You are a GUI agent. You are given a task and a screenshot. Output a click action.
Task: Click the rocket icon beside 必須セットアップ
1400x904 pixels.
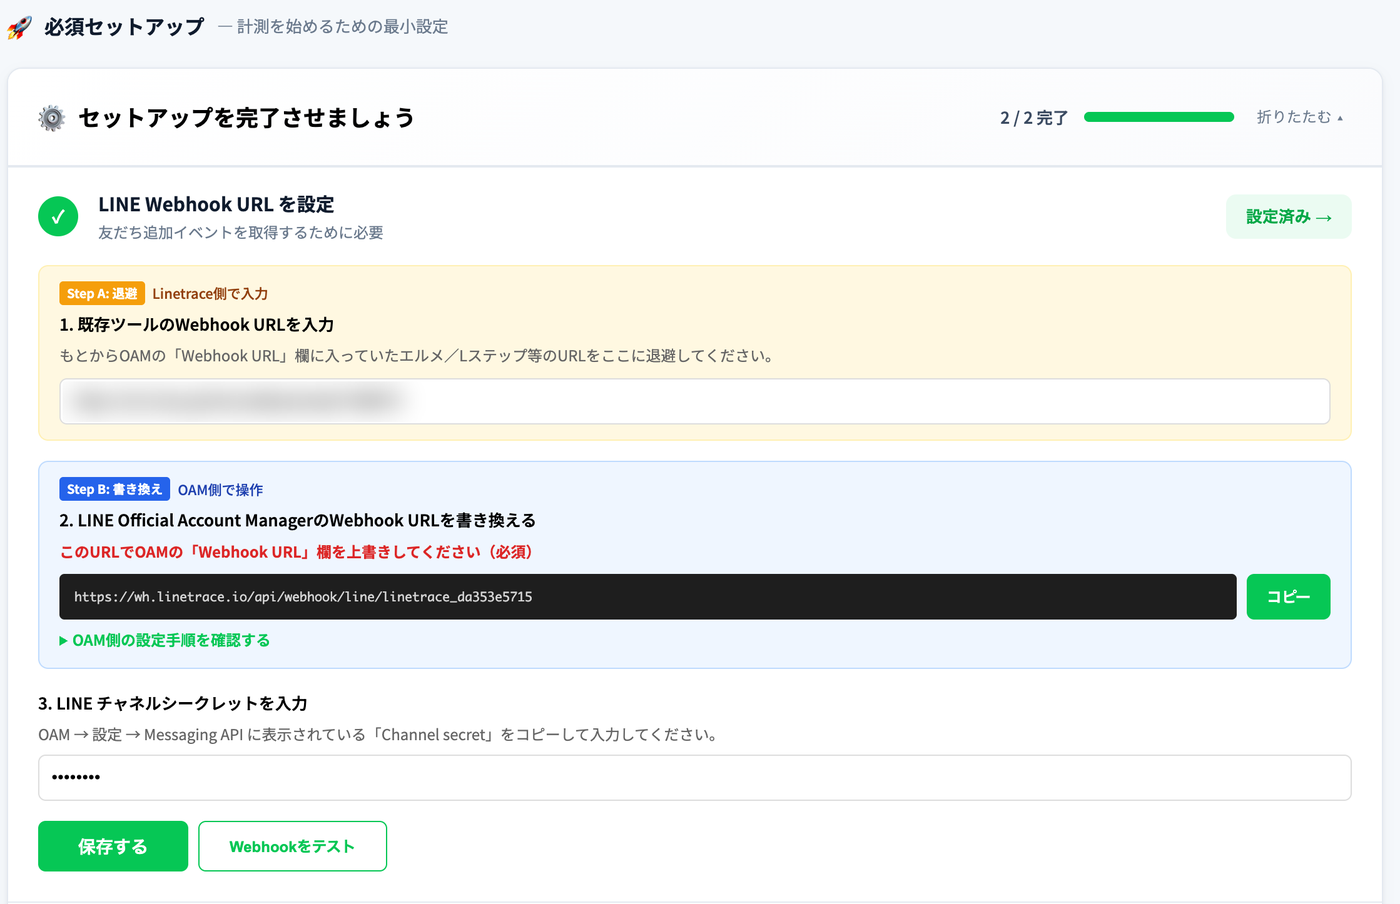(x=19, y=27)
